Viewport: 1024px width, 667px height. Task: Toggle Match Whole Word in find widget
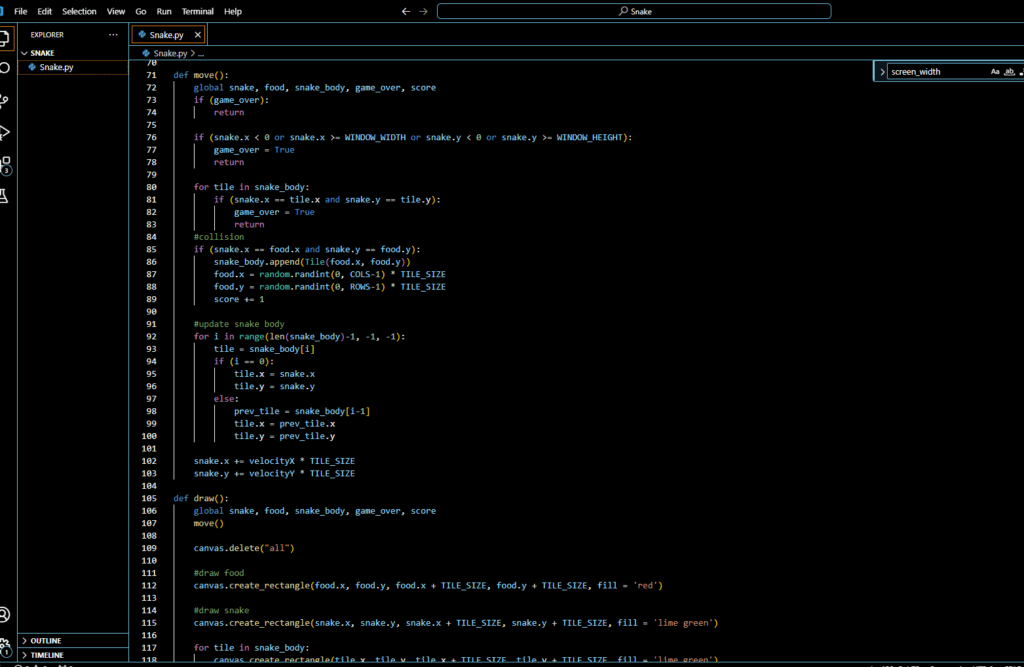1009,72
